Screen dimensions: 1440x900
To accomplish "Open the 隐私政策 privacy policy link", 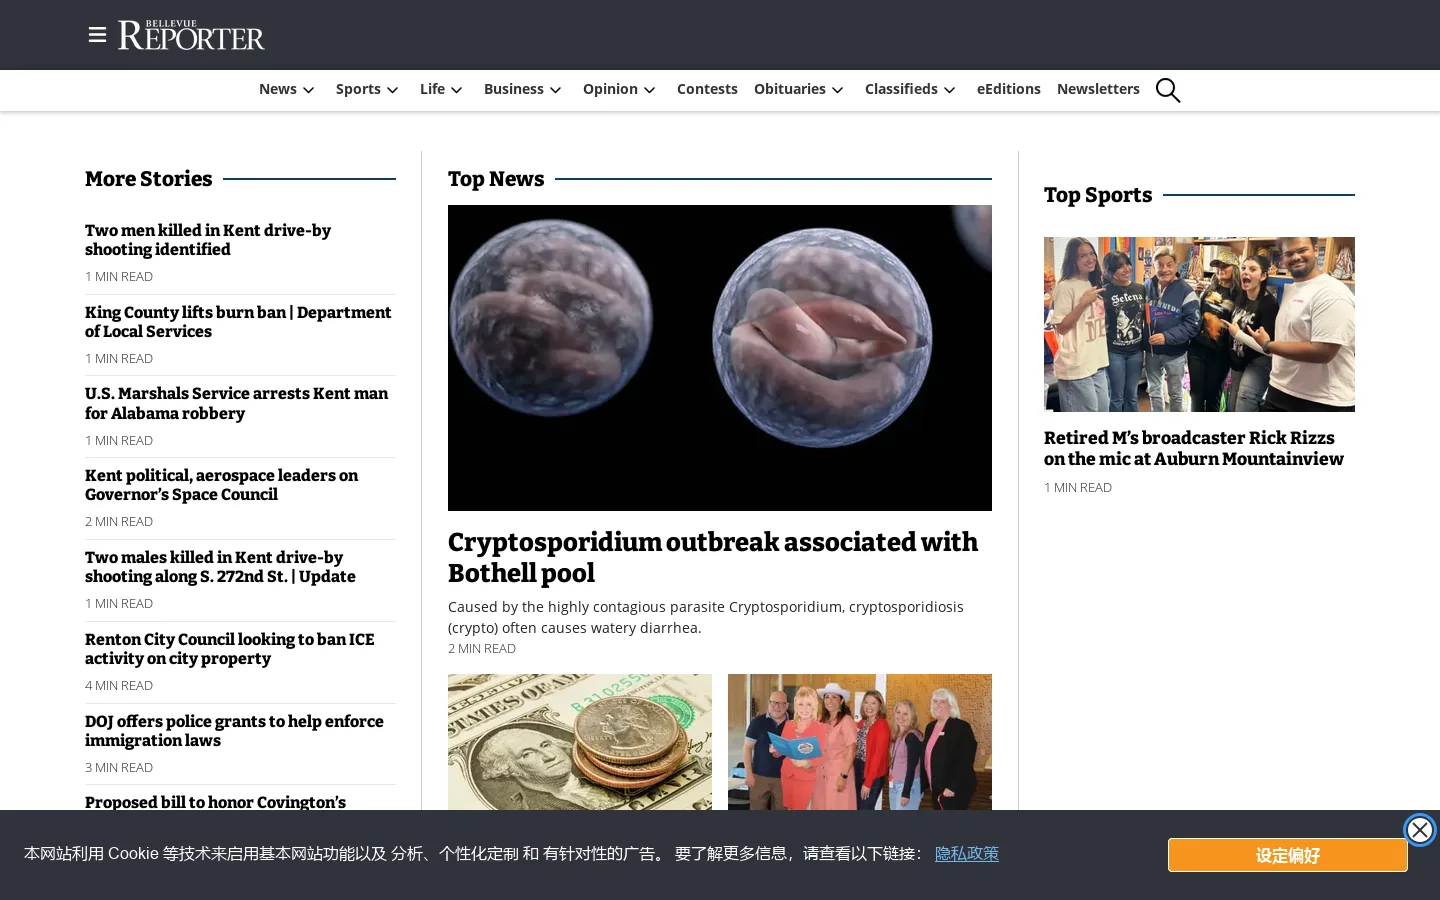I will click(x=967, y=854).
